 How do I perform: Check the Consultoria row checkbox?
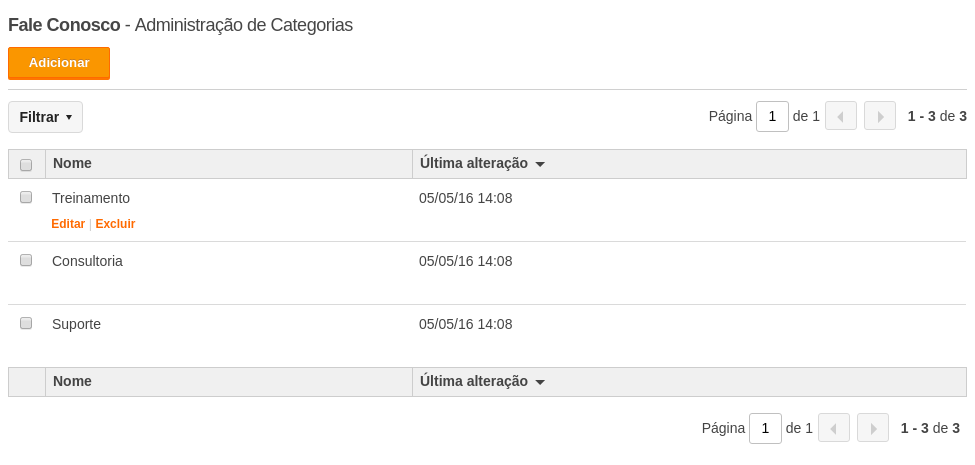point(26,260)
